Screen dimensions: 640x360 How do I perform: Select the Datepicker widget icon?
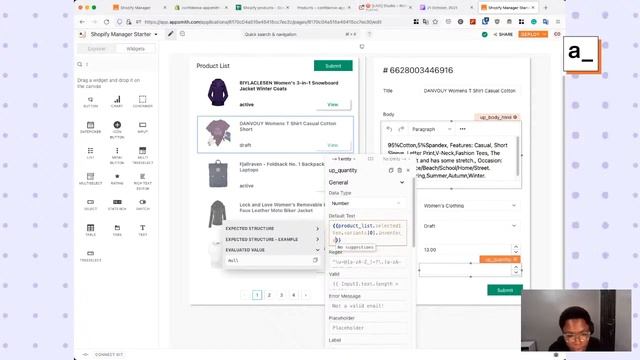91,125
